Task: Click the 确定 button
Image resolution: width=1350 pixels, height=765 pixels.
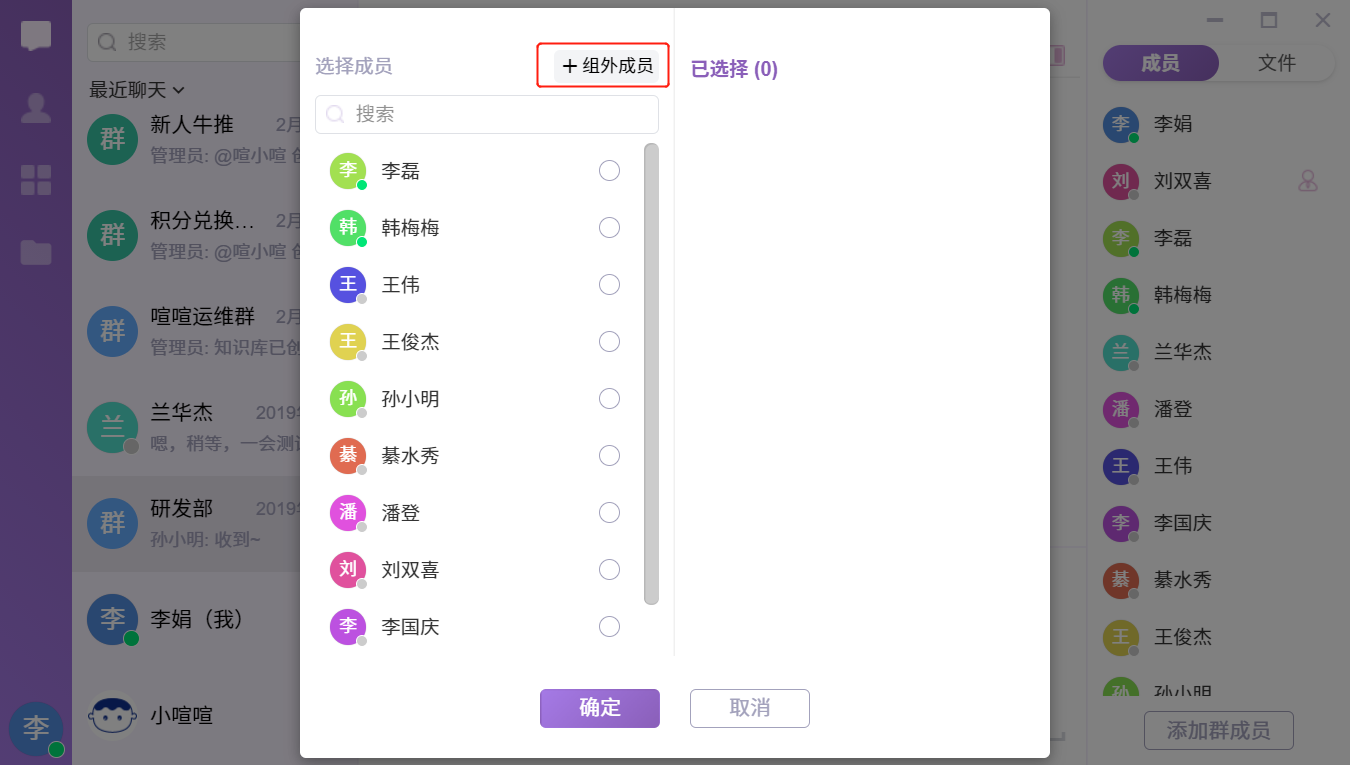Action: click(x=600, y=708)
